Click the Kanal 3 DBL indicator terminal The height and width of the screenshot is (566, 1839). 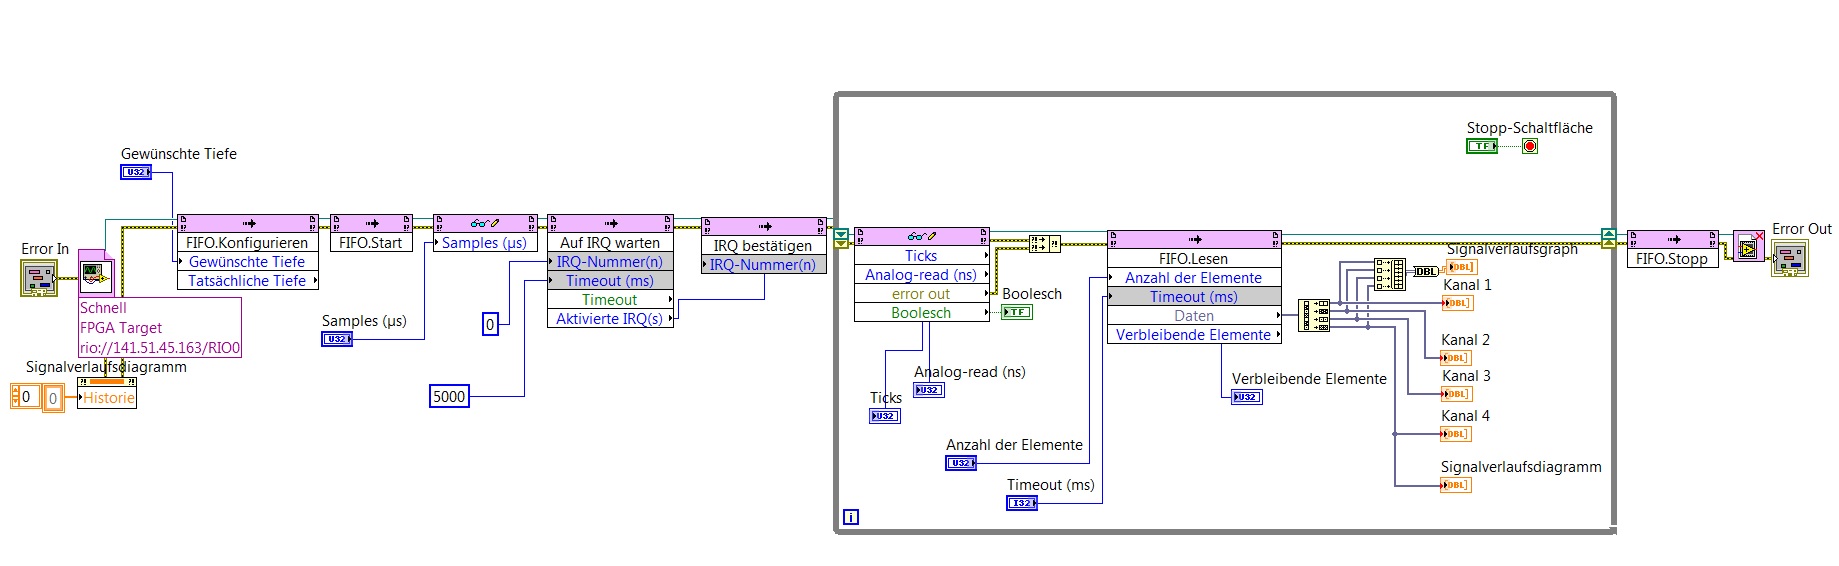(1457, 394)
